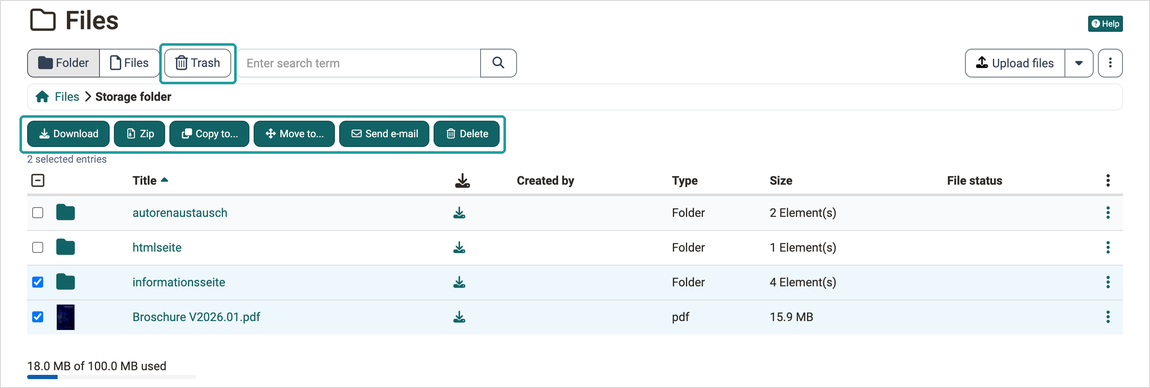Open the informationsseite folder link
This screenshot has width=1150, height=388.
point(178,282)
